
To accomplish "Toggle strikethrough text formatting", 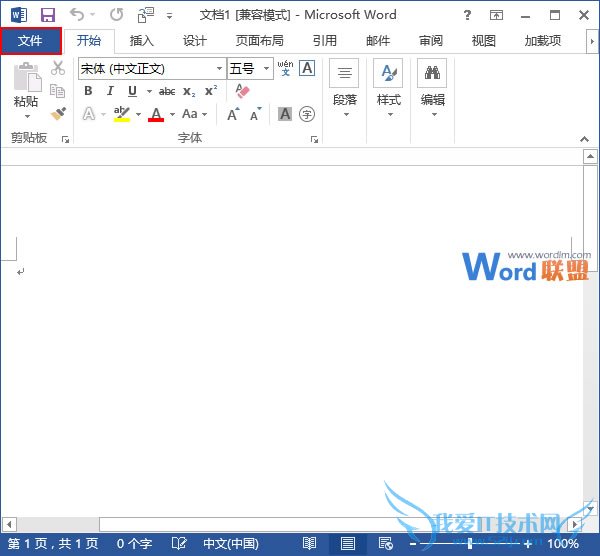I will click(x=167, y=91).
